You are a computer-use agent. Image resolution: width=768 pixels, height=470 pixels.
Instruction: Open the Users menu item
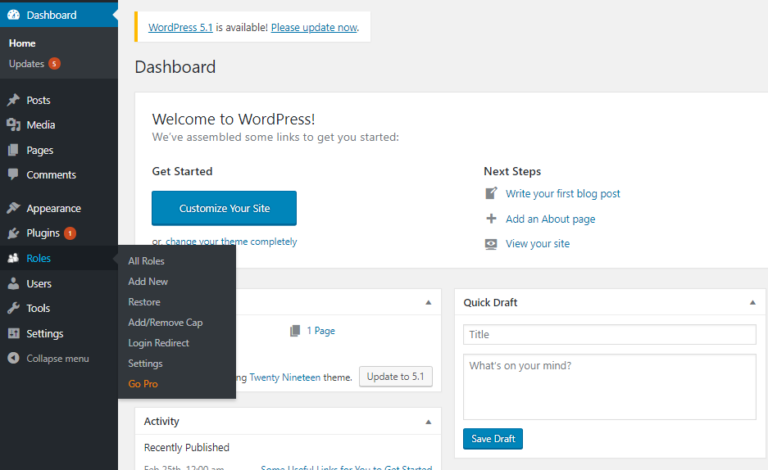(39, 283)
